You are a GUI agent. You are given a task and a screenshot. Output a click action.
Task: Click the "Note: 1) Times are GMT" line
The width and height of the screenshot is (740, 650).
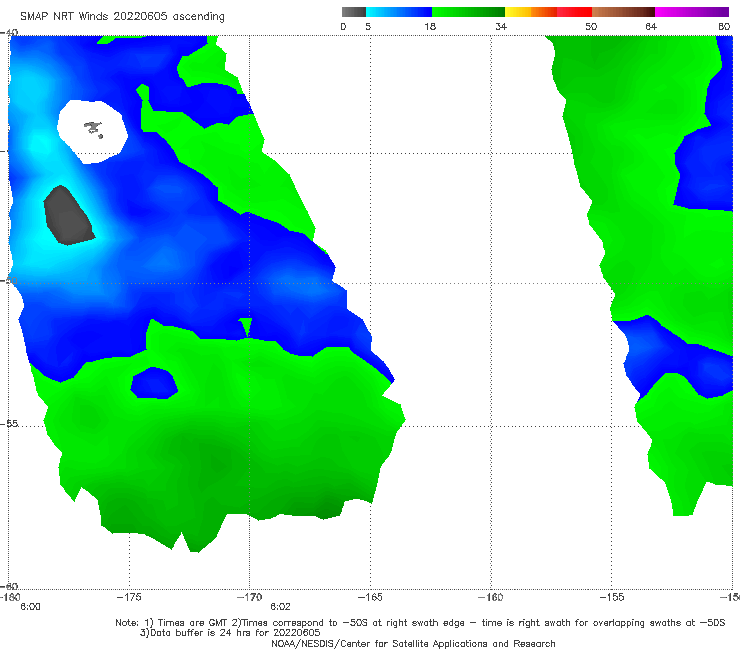tap(420, 623)
